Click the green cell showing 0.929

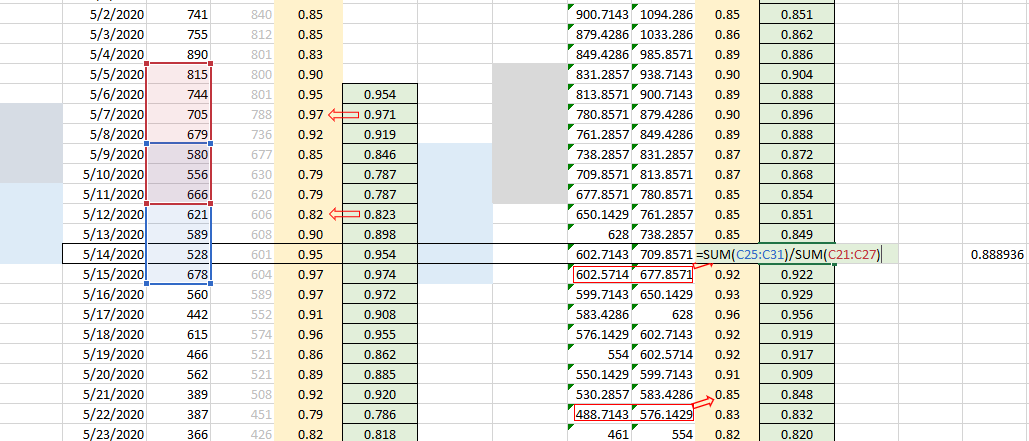click(x=797, y=294)
